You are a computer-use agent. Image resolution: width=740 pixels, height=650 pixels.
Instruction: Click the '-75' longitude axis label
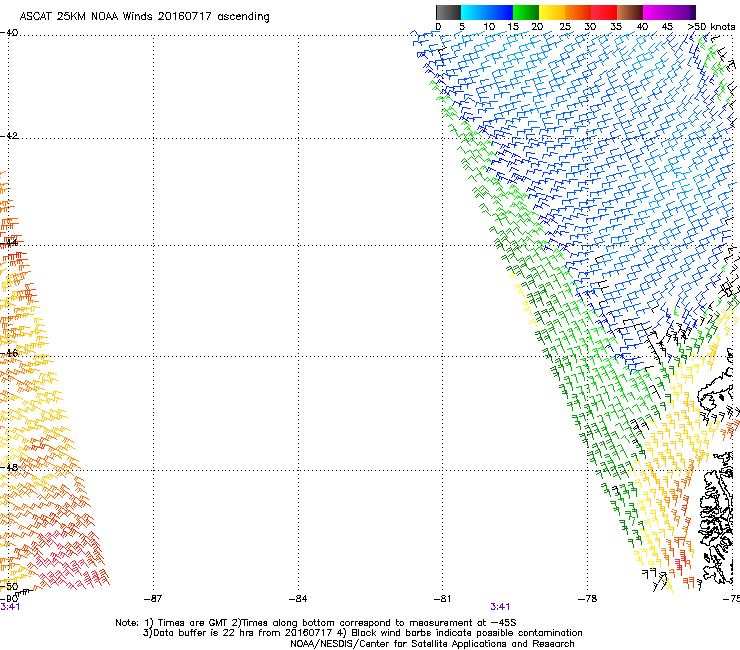732,599
